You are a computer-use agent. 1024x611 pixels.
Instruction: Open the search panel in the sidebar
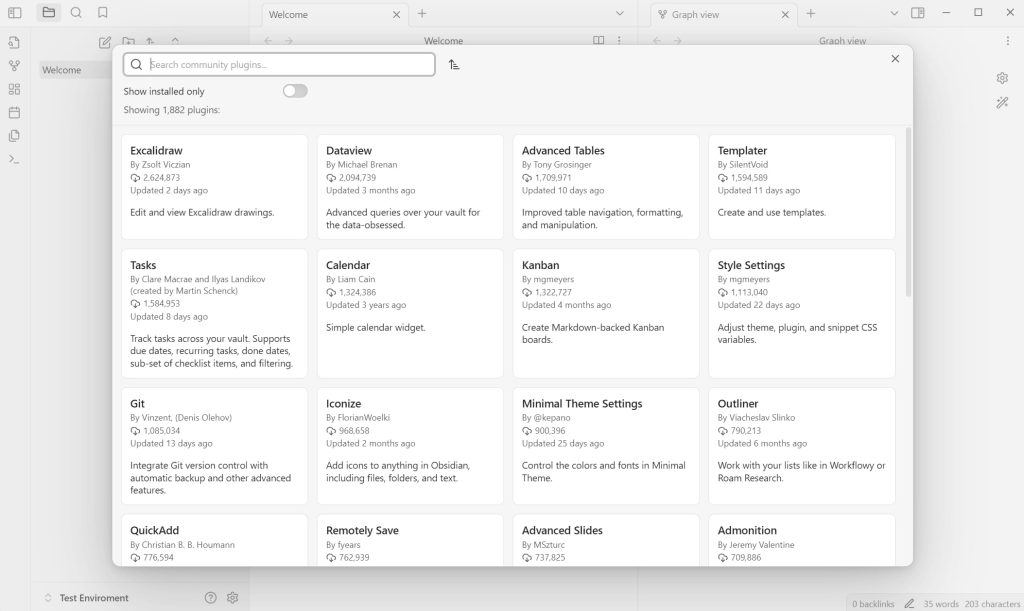(x=76, y=13)
